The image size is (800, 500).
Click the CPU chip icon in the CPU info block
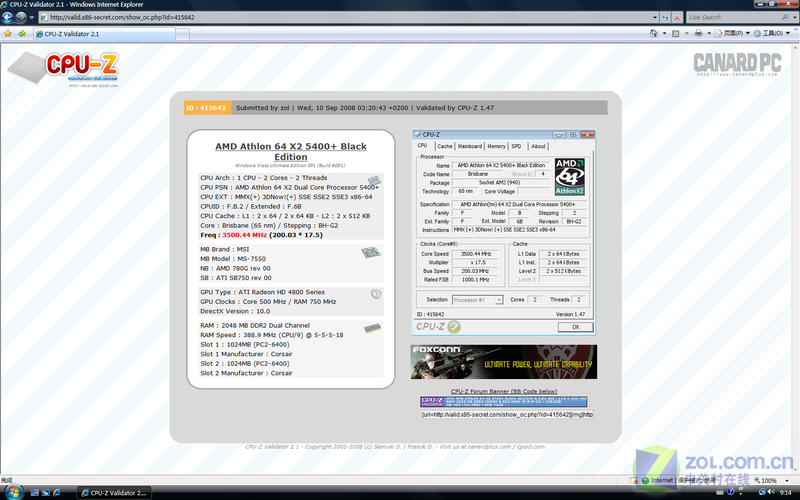(x=374, y=180)
